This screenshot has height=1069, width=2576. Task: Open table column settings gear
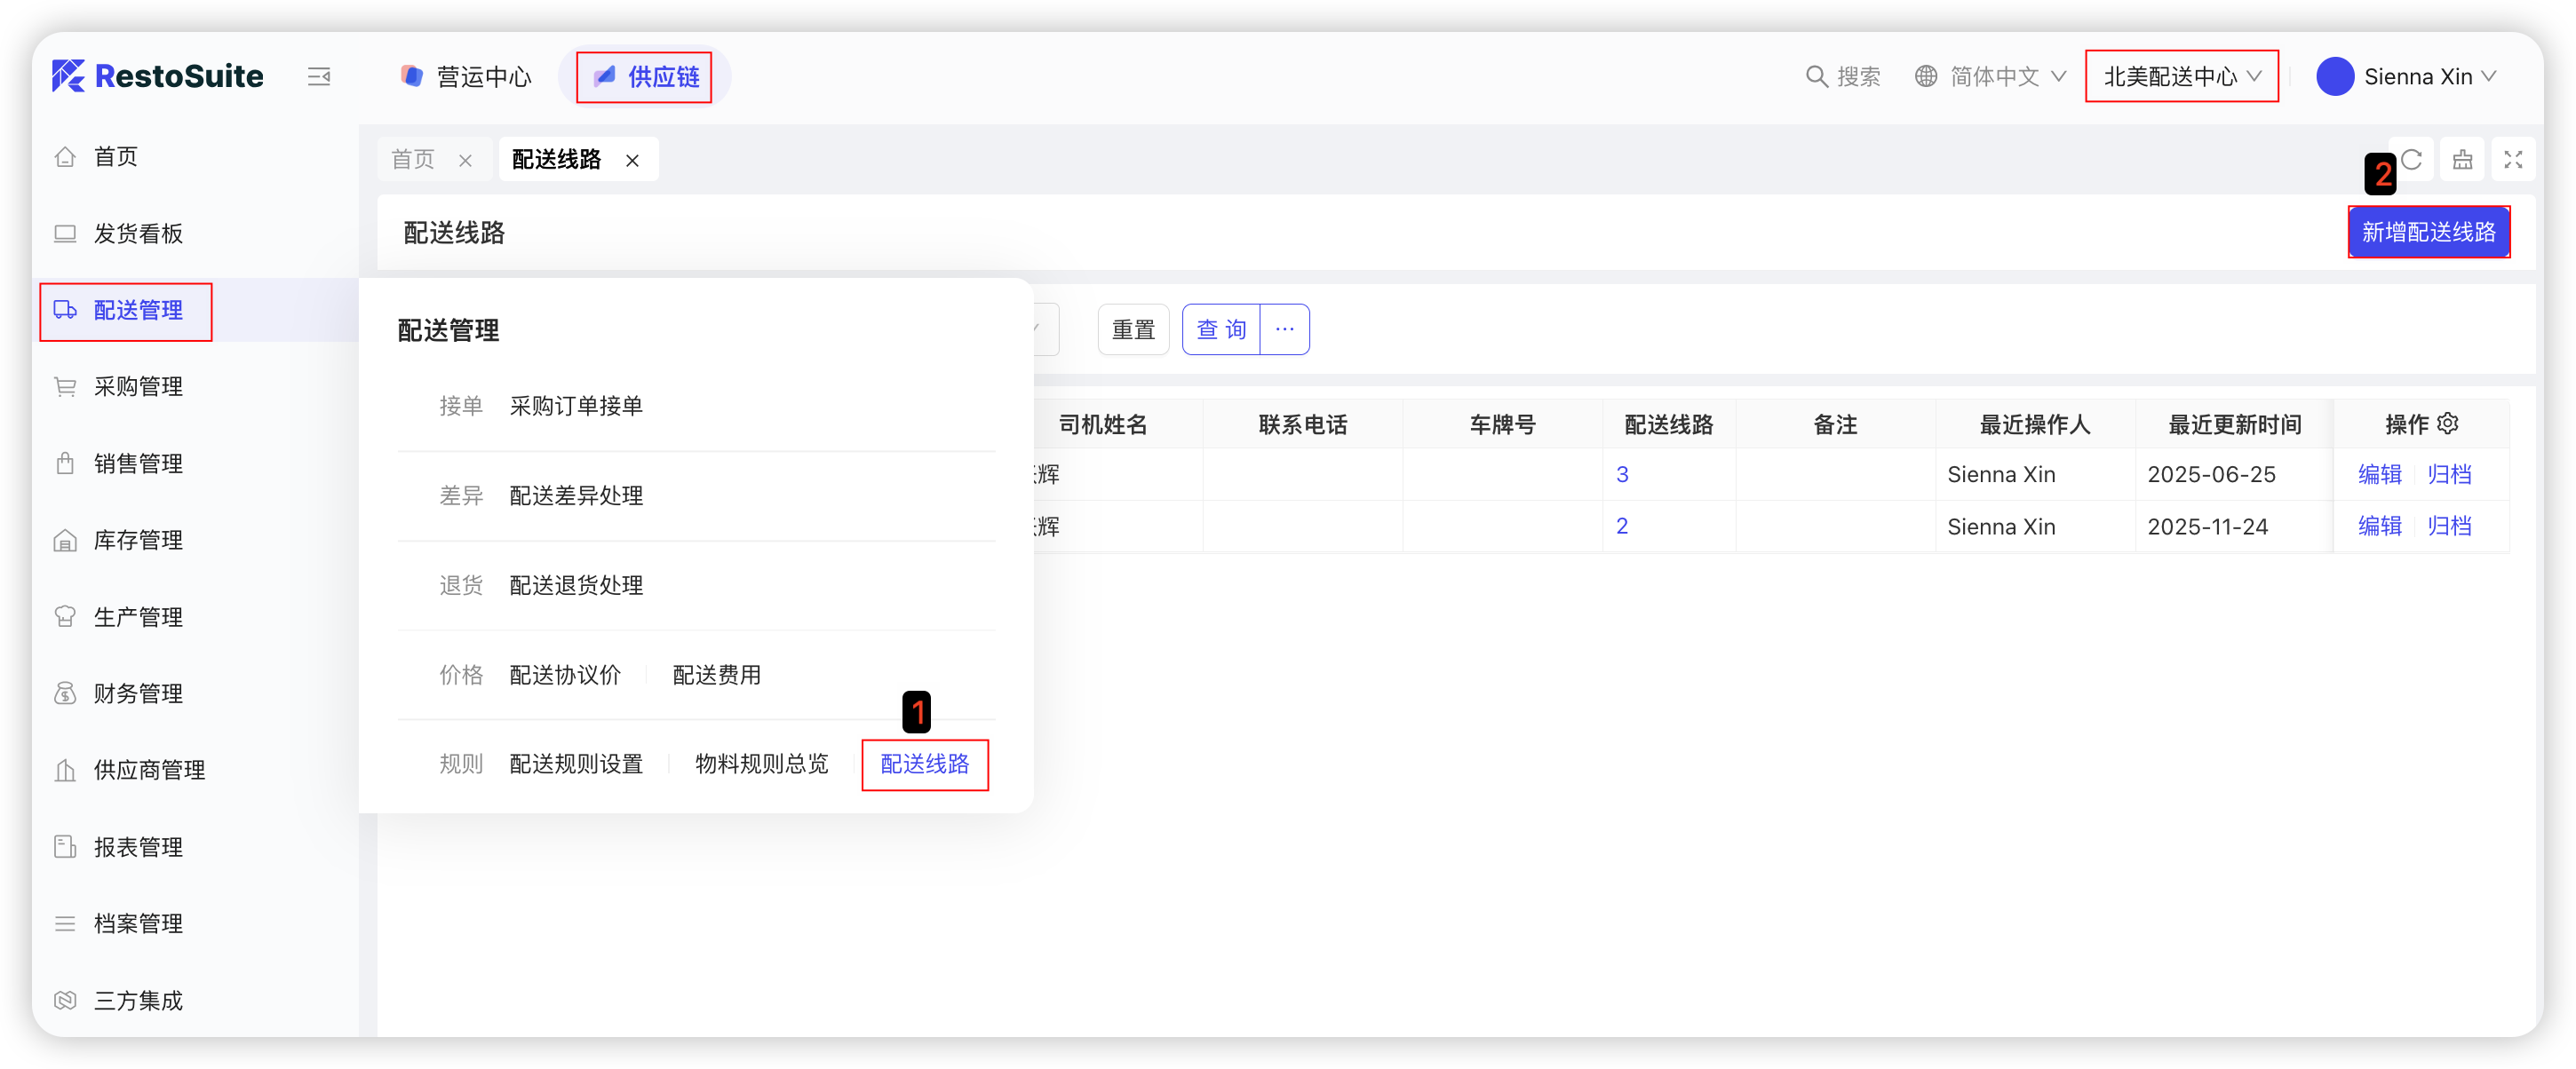(2447, 424)
